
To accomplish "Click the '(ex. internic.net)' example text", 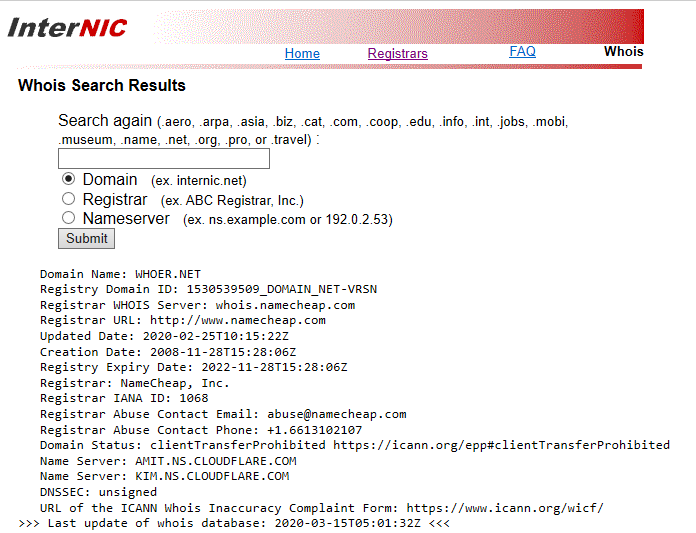I will 198,181.
